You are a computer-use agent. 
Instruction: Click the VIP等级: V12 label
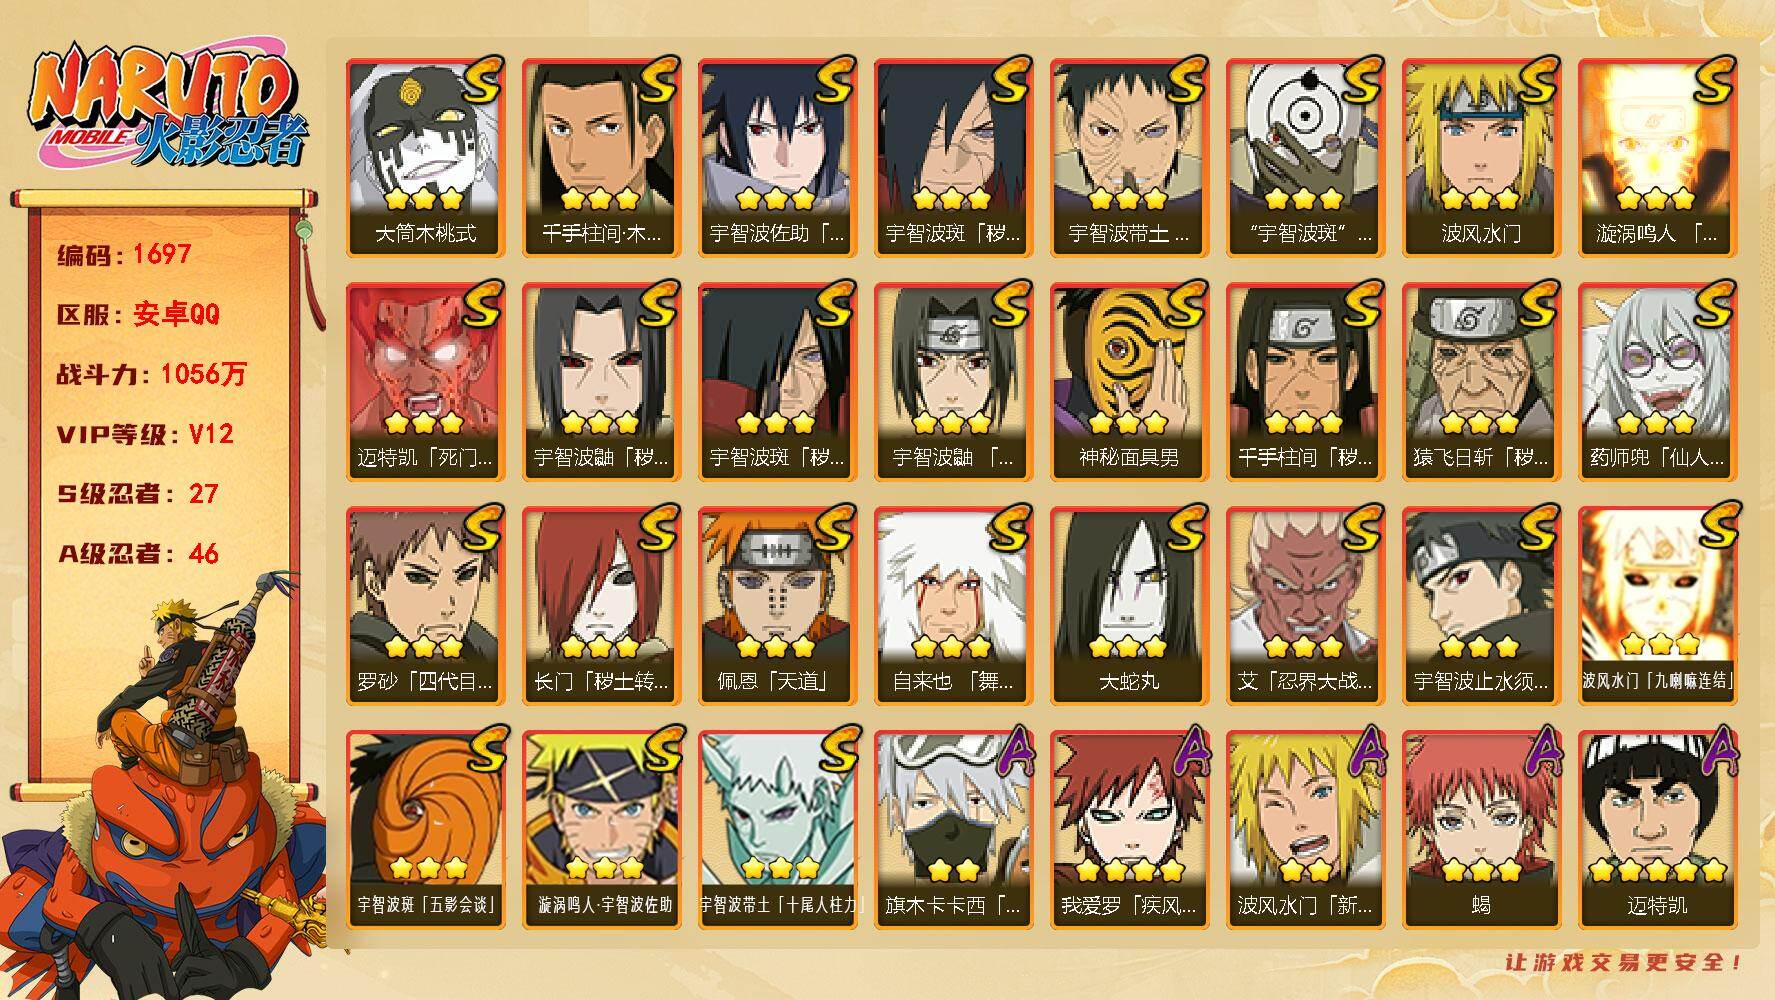[x=145, y=434]
